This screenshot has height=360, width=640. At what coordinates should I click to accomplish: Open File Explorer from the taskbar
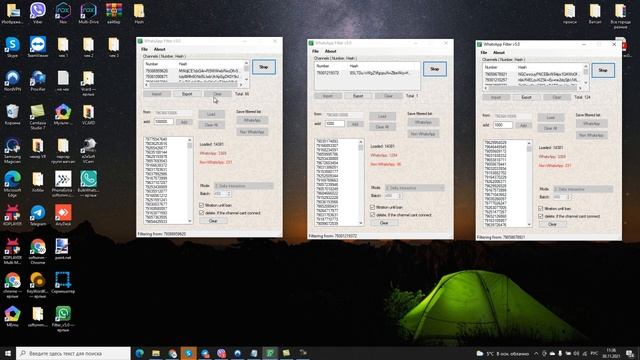click(x=156, y=353)
